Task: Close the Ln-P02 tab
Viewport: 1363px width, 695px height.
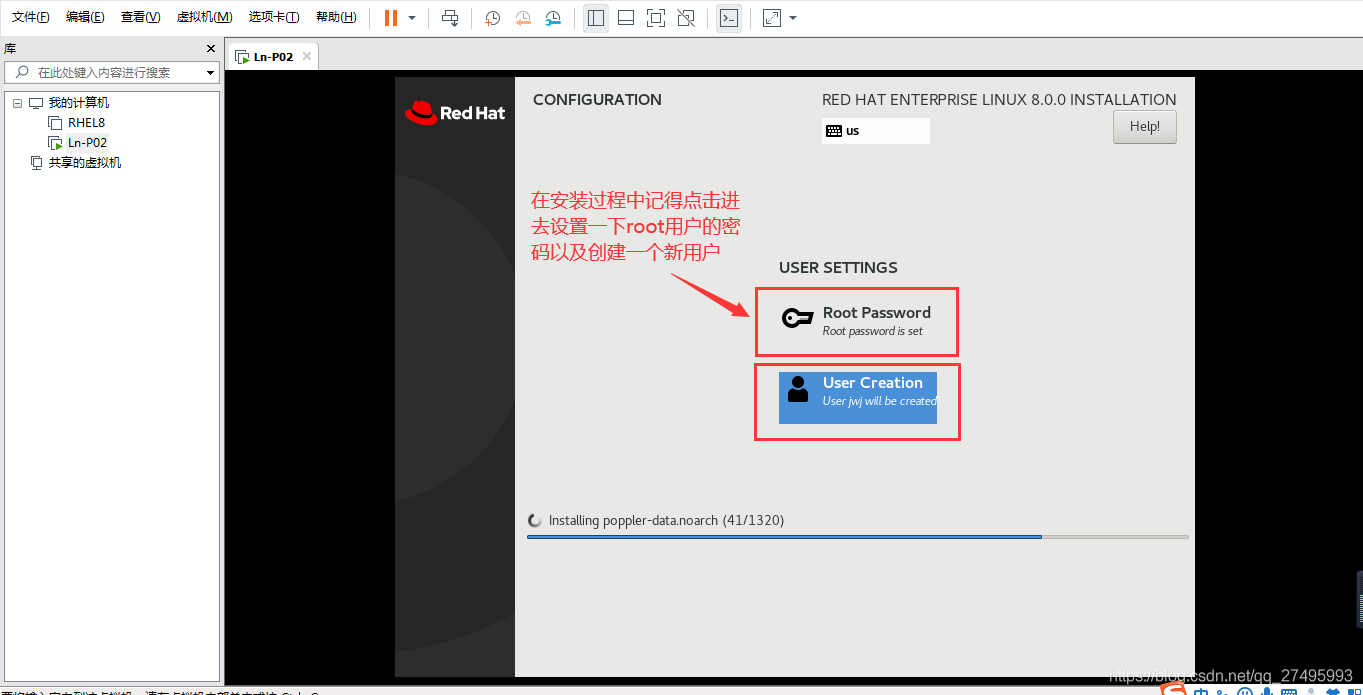Action: (307, 56)
